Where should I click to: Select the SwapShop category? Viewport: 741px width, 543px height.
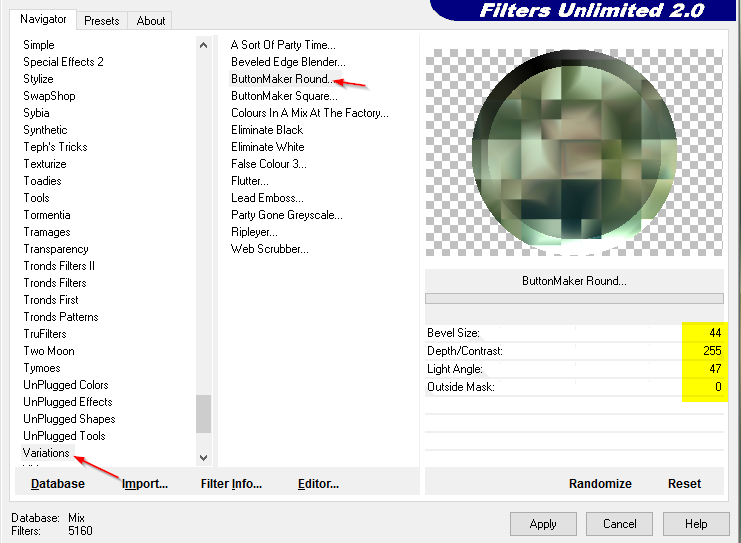point(49,96)
